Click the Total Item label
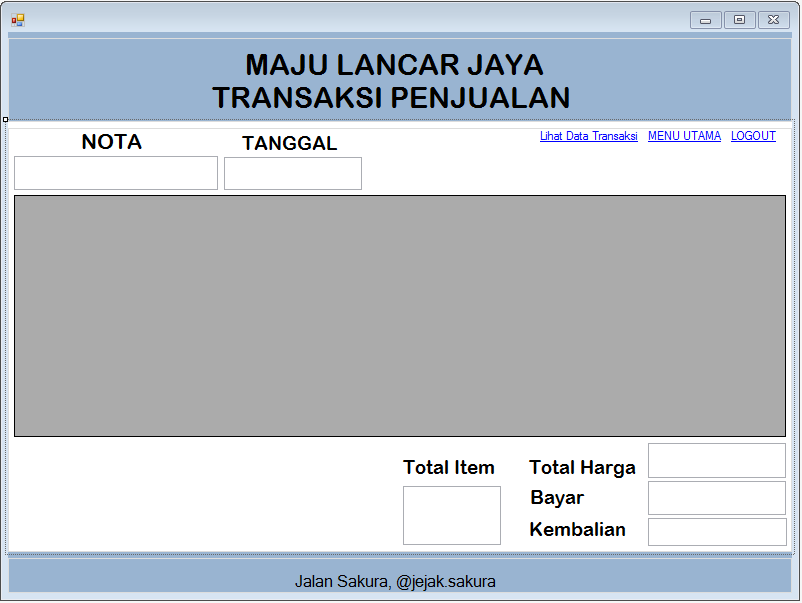The height and width of the screenshot is (603, 802). tap(448, 467)
